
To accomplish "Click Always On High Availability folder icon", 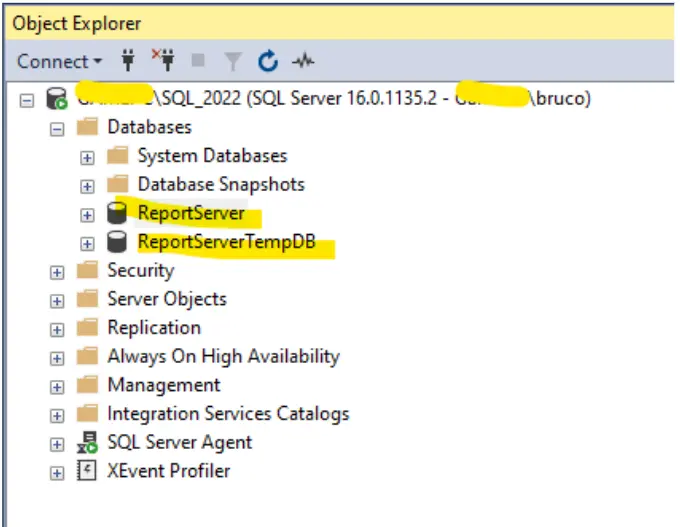I will 88,356.
